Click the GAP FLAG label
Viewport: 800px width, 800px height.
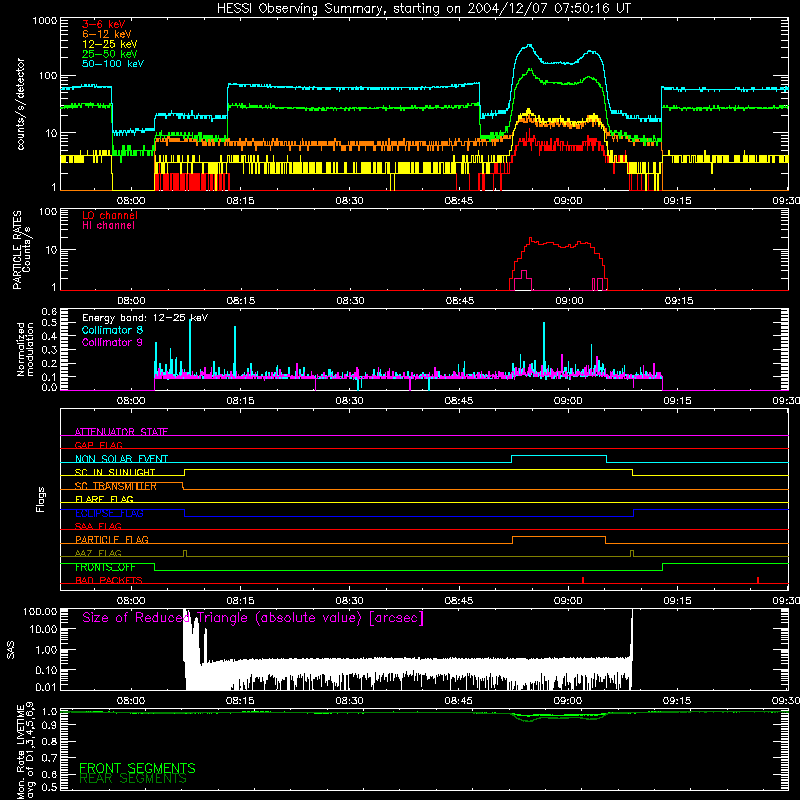[98, 445]
